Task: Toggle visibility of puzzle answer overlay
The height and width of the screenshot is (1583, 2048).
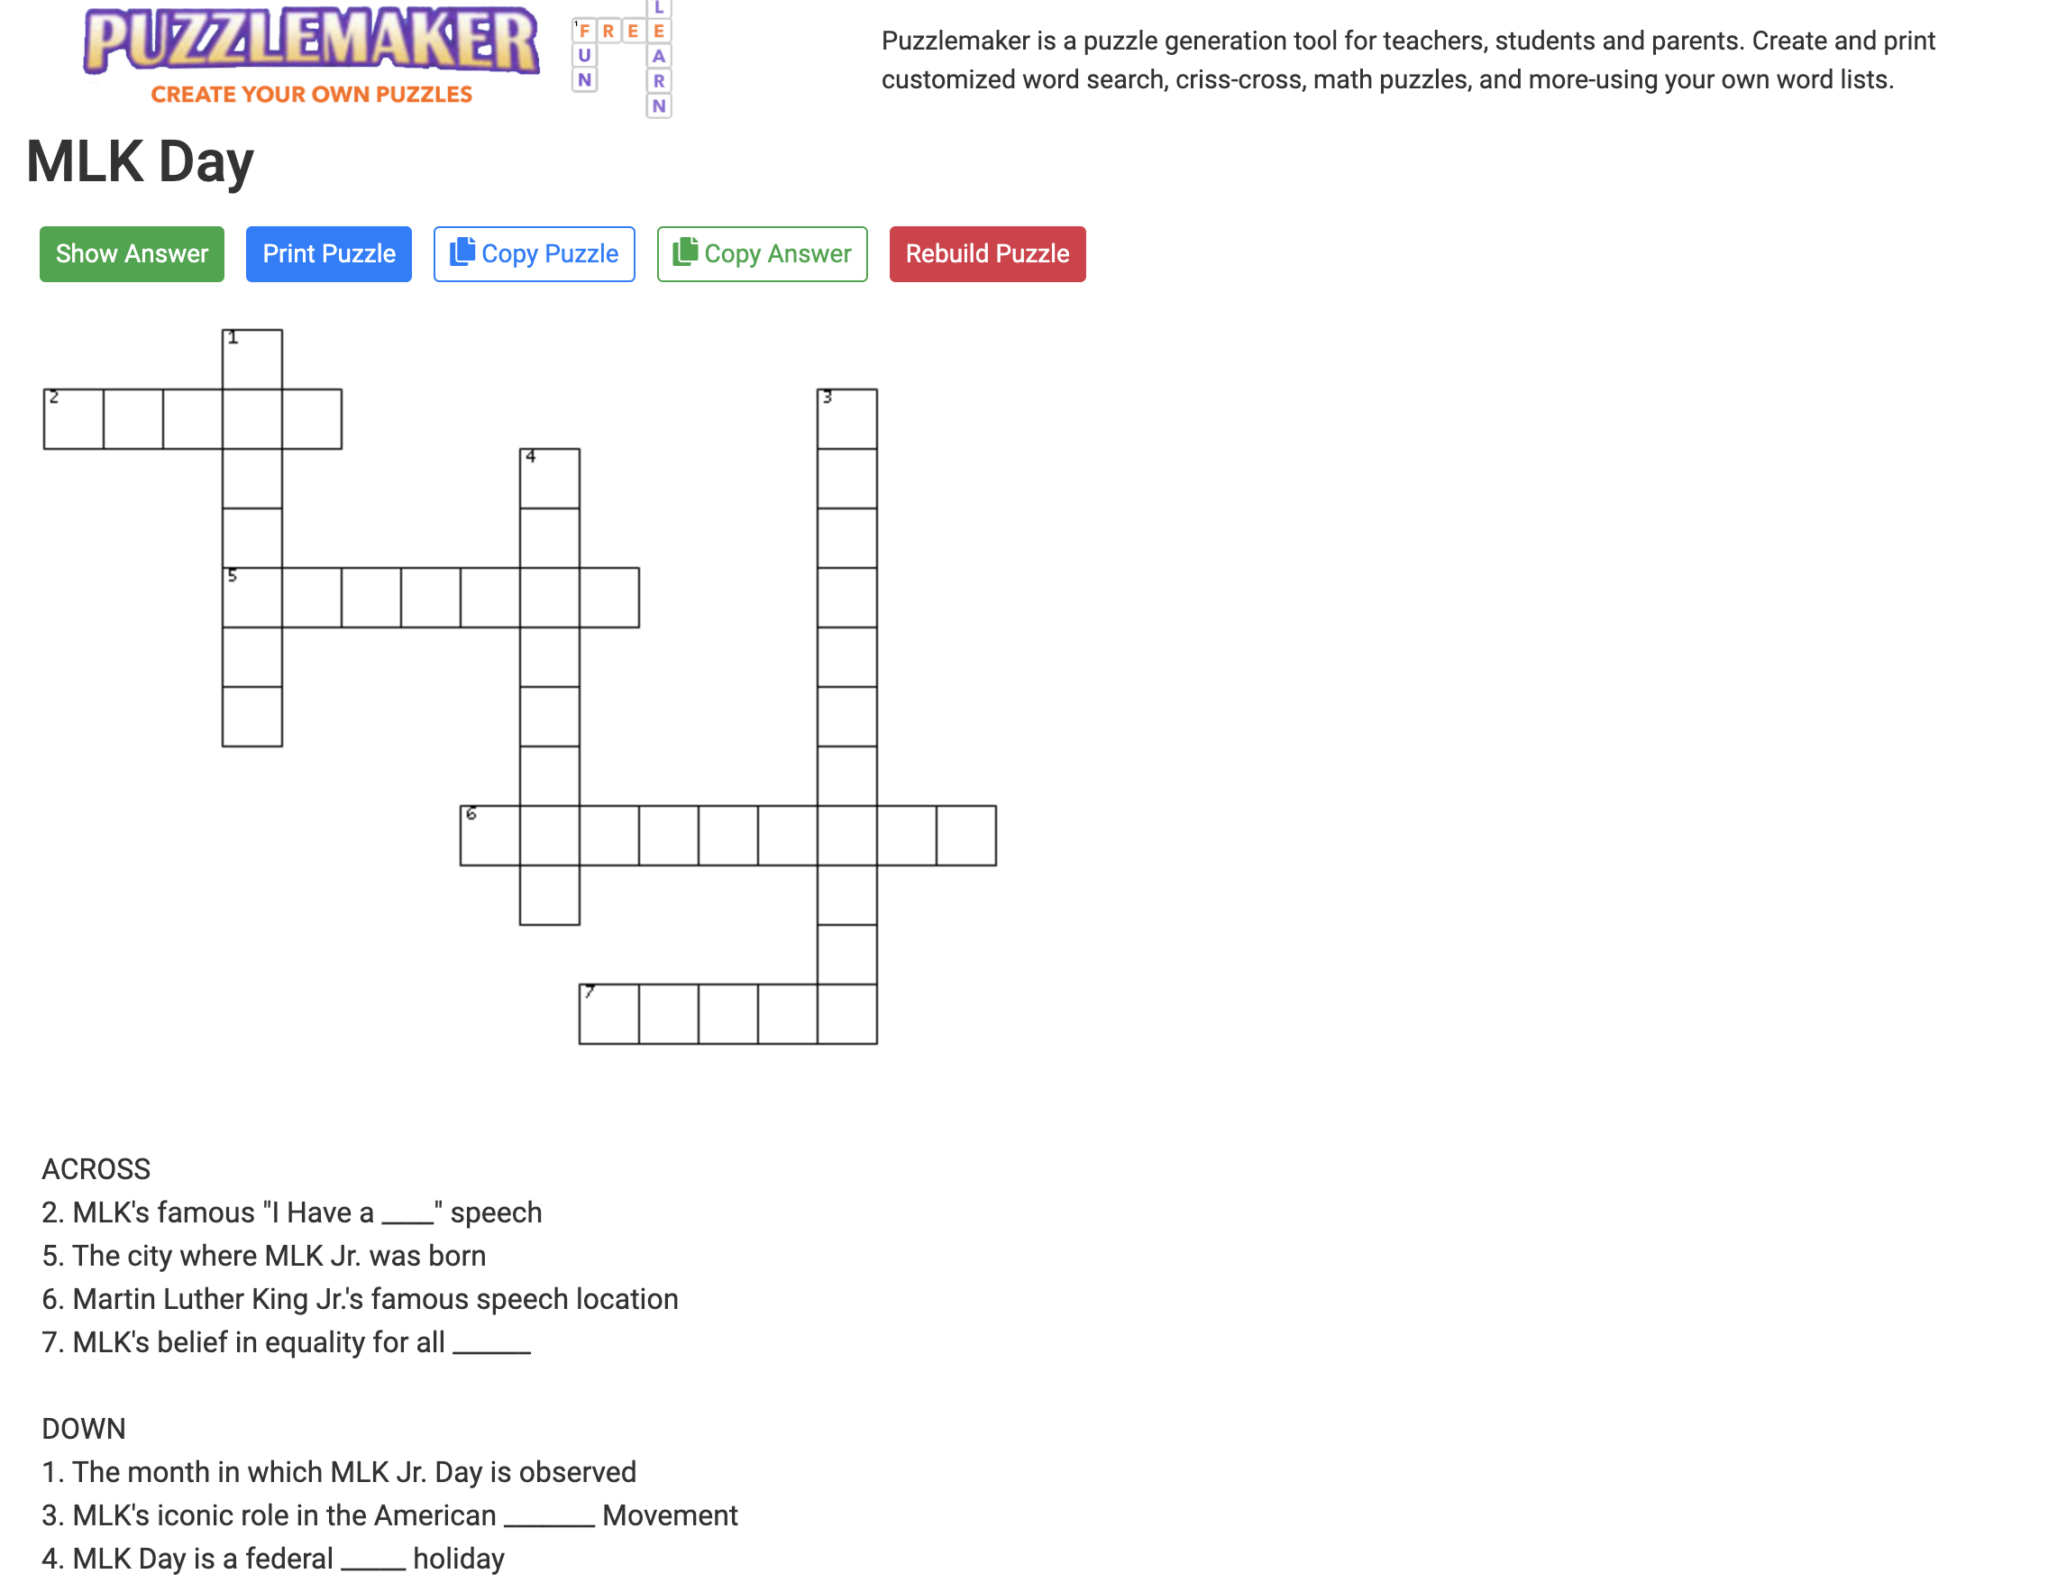Action: [131, 253]
